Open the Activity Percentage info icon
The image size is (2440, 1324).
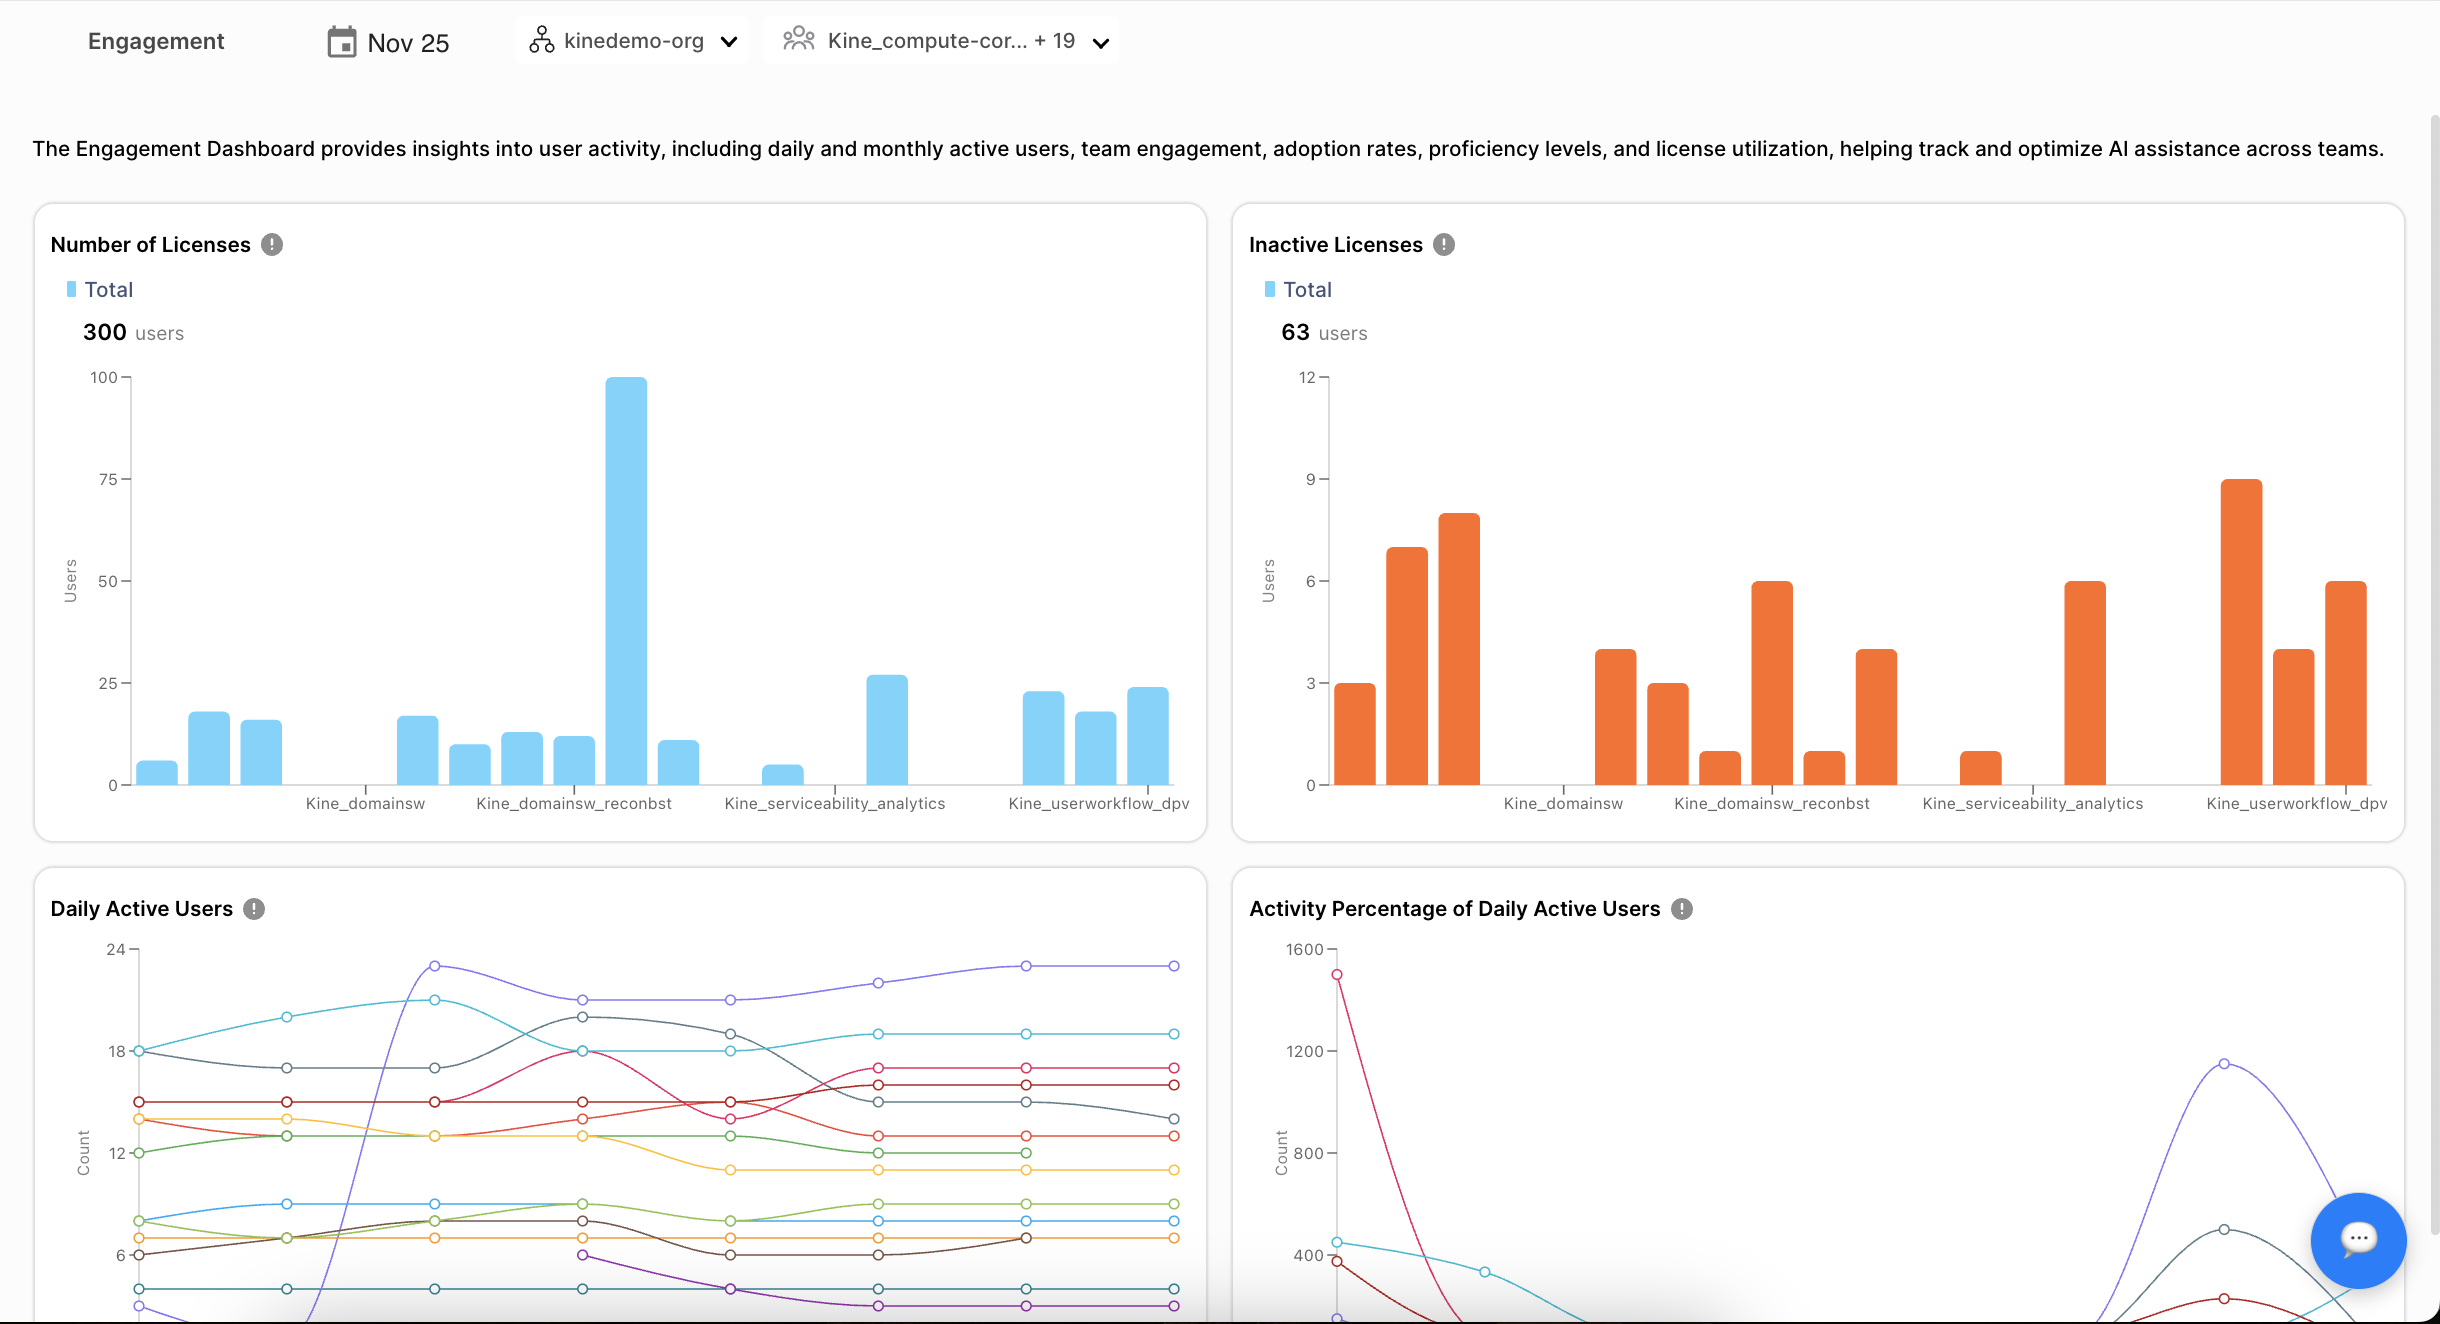pyautogui.click(x=1682, y=909)
